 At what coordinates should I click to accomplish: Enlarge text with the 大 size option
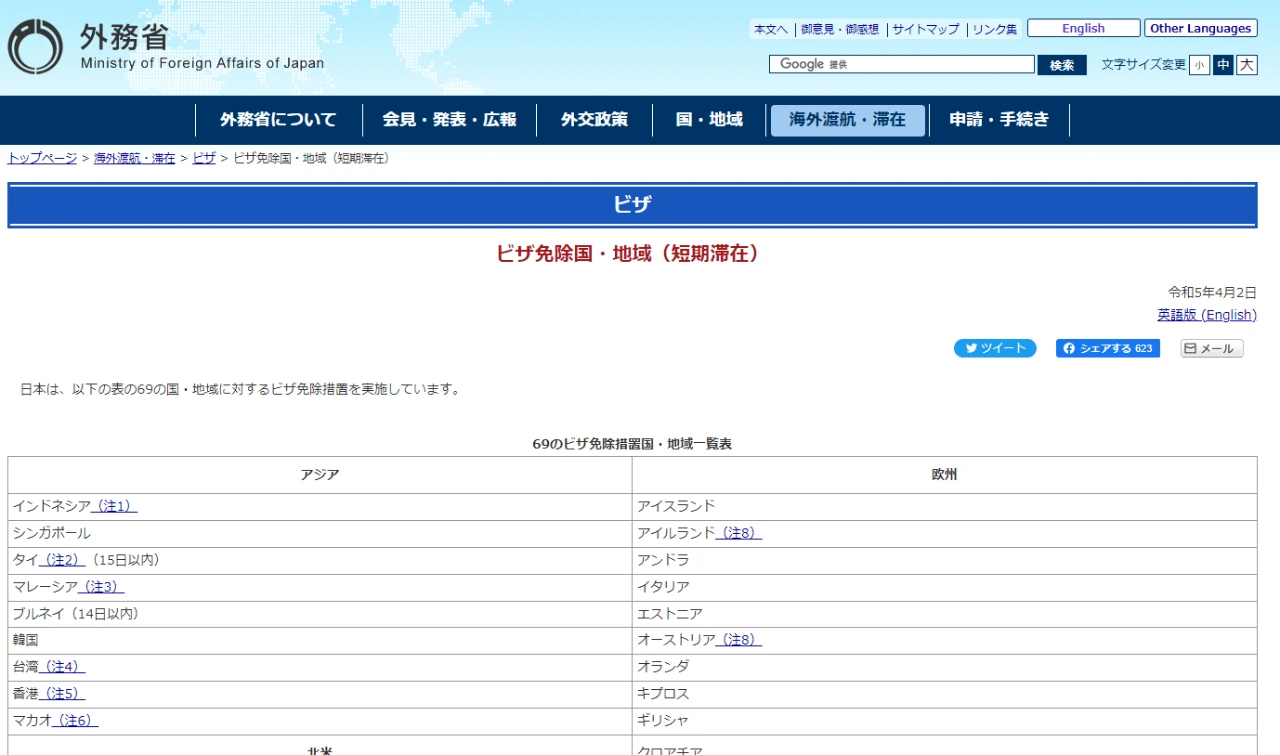point(1247,63)
